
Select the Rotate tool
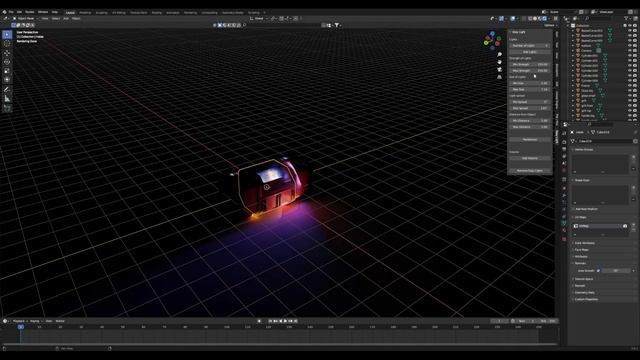[x=7, y=62]
